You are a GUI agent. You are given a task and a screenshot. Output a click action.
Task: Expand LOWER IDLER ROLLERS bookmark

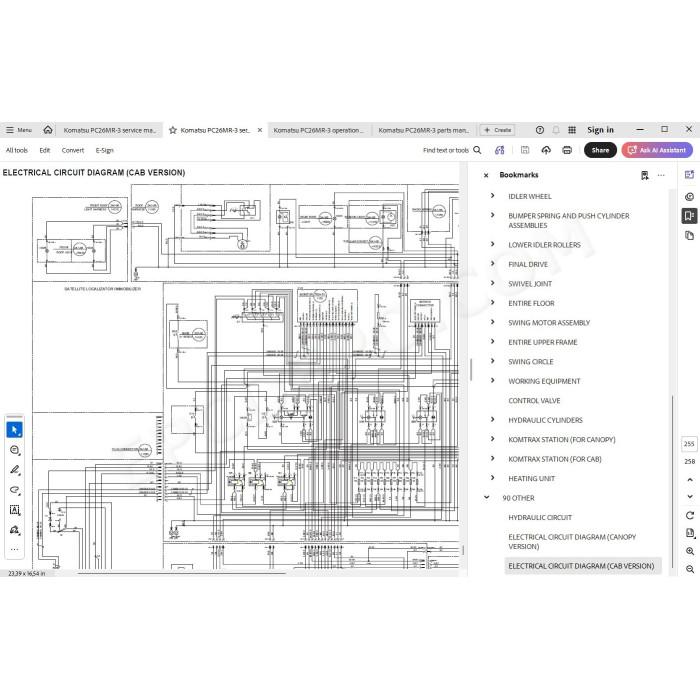[x=492, y=244]
